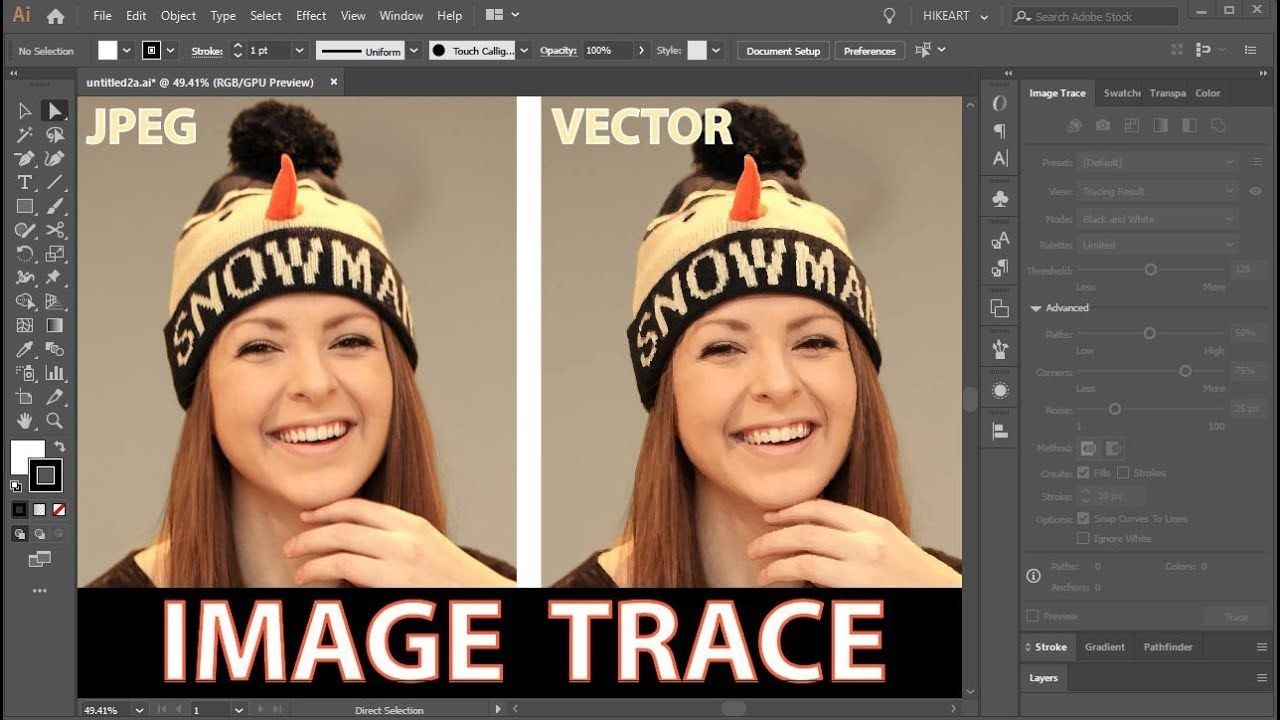Collapse the Advanced section in Image Trace
The image size is (1280, 720).
tap(1036, 308)
